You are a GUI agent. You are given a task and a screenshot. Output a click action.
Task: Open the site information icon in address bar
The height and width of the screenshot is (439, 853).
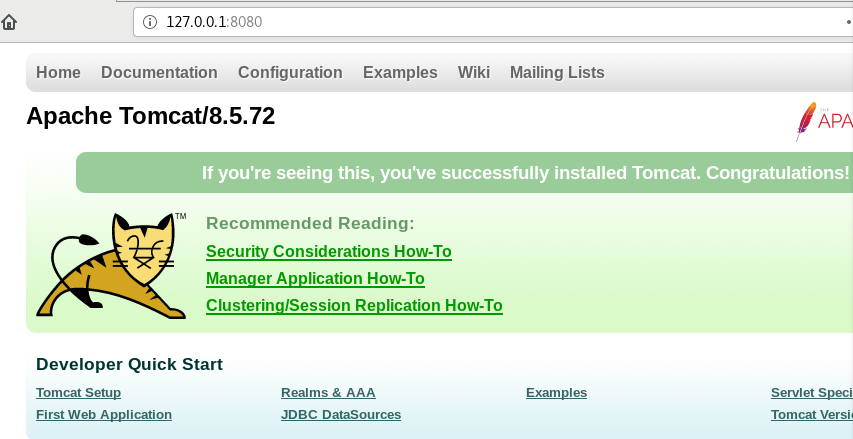pos(150,22)
